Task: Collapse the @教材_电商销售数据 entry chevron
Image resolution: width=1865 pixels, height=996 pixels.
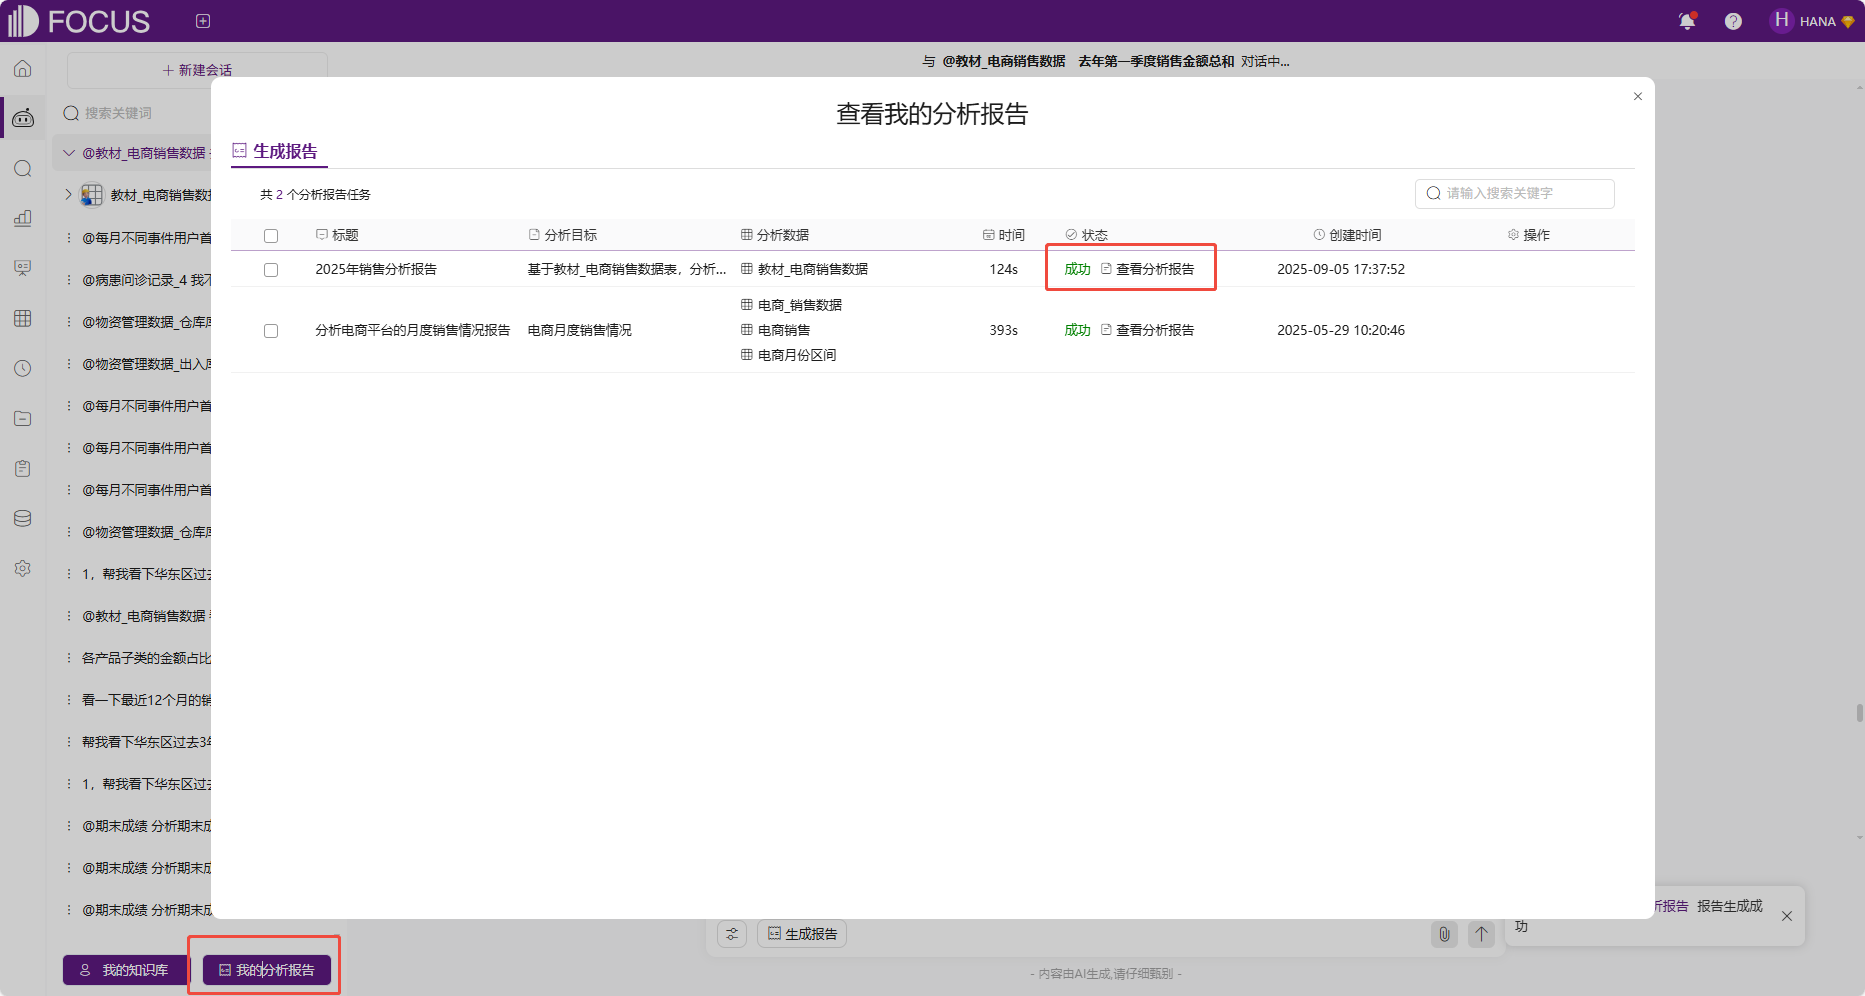Action: [x=67, y=152]
